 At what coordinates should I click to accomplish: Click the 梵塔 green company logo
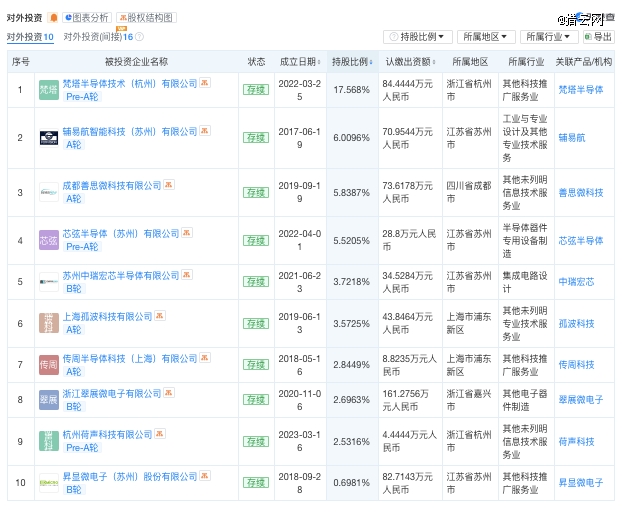coord(49,90)
